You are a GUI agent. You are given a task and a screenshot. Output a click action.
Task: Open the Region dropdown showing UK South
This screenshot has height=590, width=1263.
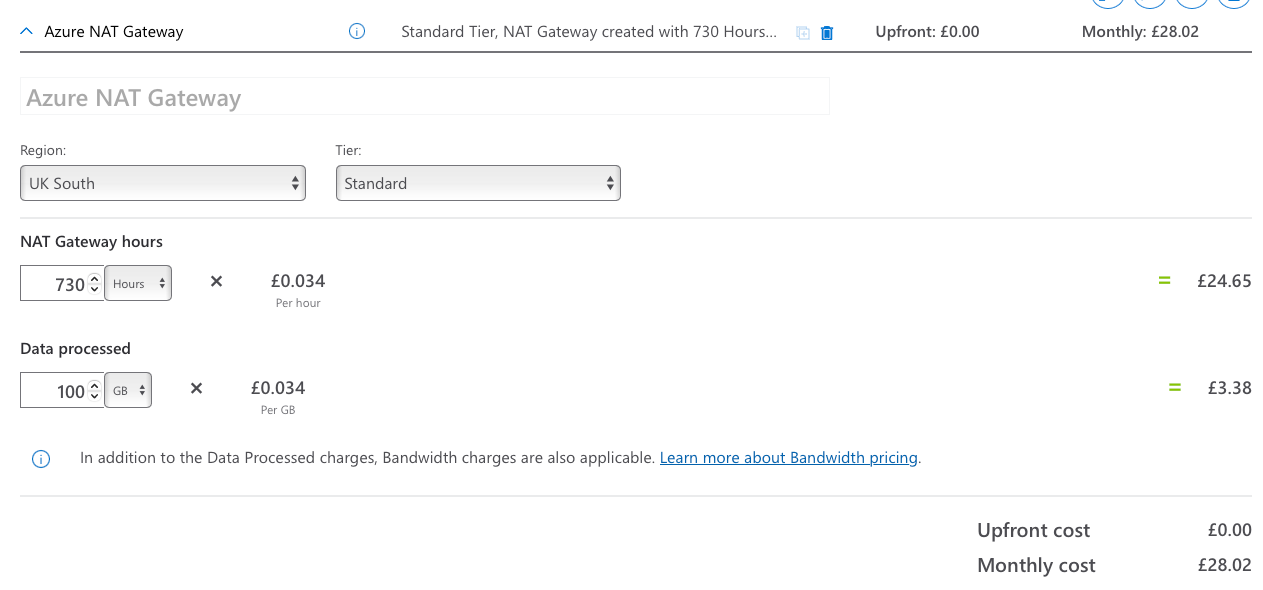point(163,183)
